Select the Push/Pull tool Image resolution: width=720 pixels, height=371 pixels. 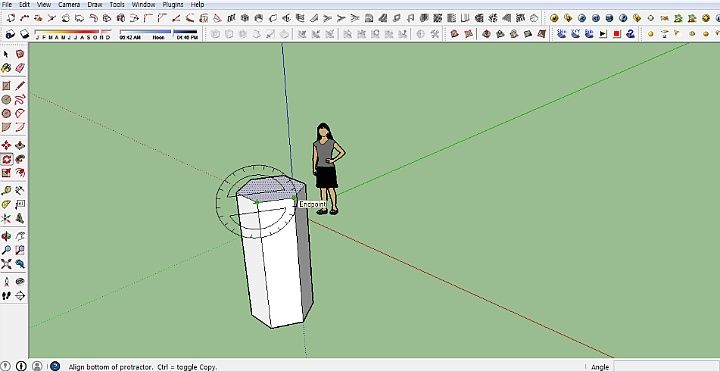pyautogui.click(x=20, y=146)
